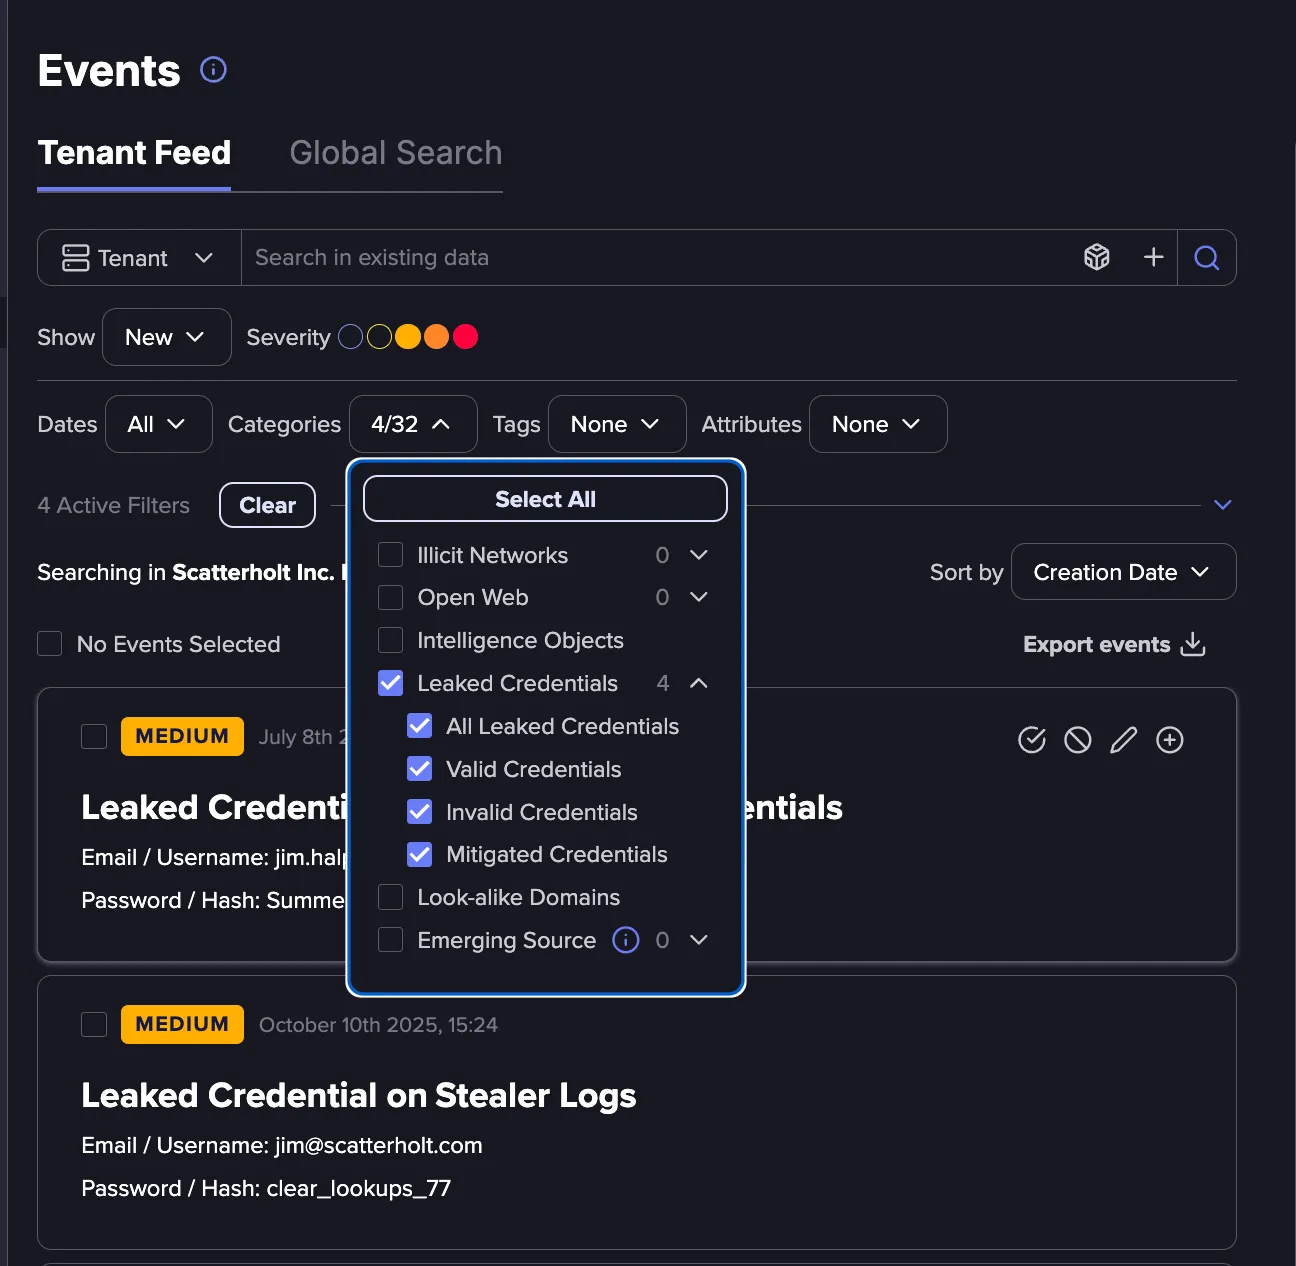Click the Tenant server icon in search scope

[x=75, y=258]
